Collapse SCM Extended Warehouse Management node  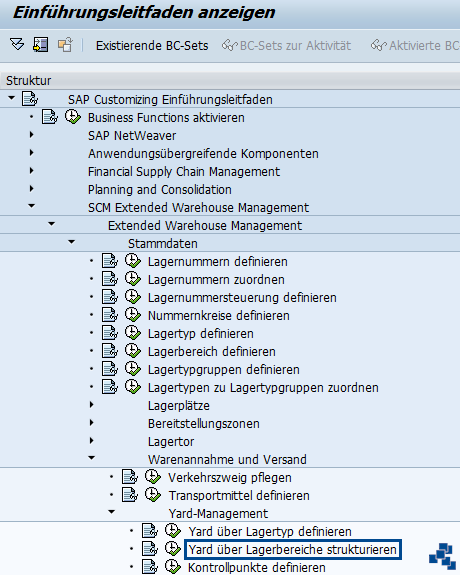tap(32, 206)
